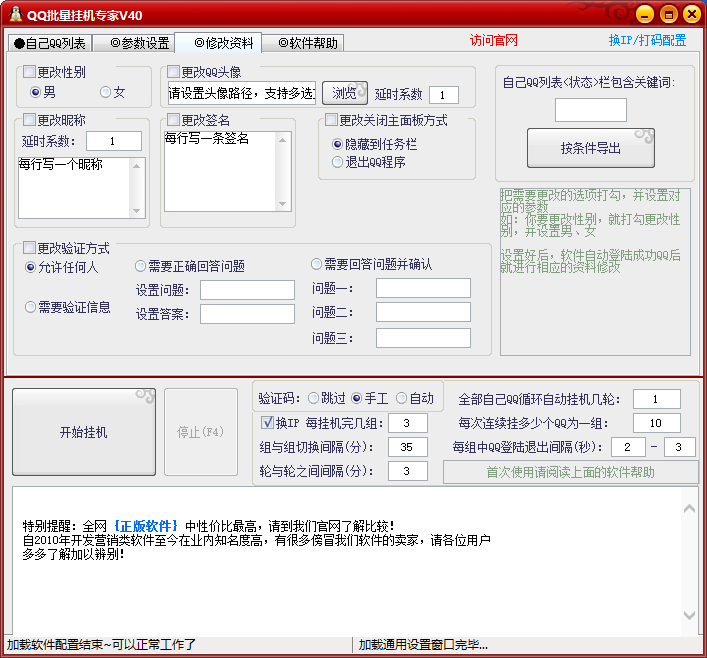Click the avatar path input field

click(x=242, y=93)
